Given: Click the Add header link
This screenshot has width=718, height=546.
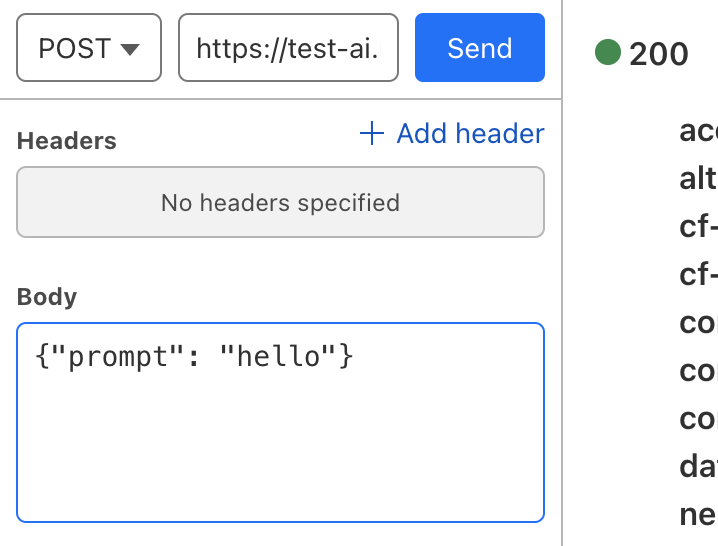Looking at the screenshot, I should point(470,134).
